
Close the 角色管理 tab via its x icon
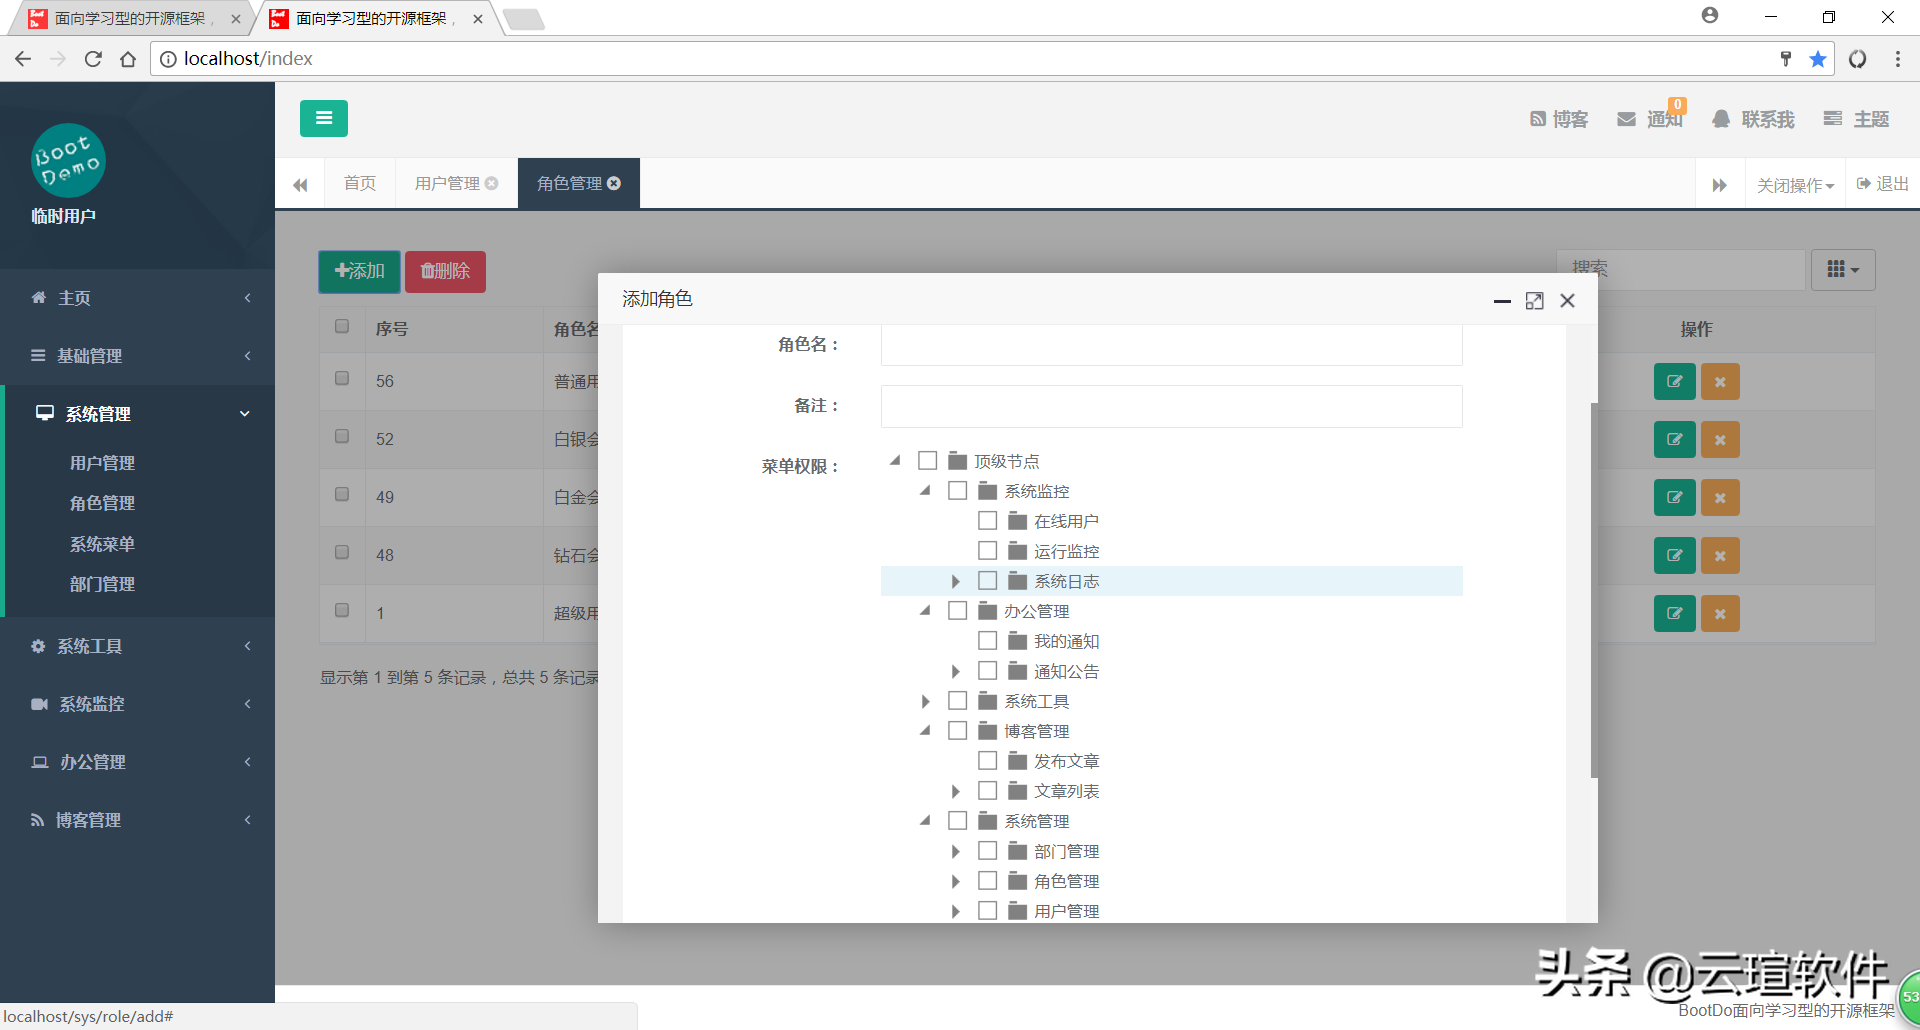click(614, 183)
